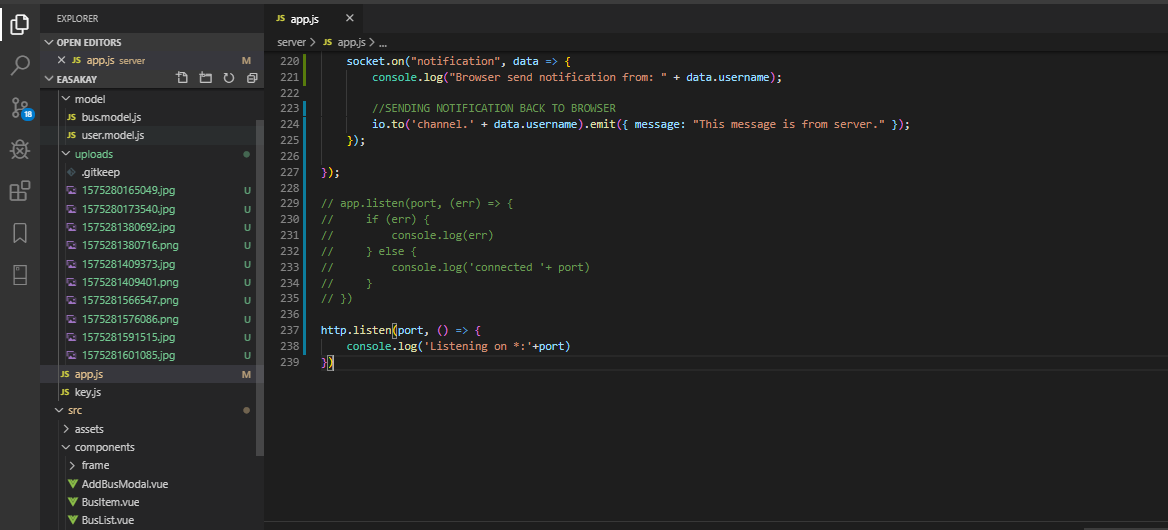Click the EXPLORER panel title

77,19
